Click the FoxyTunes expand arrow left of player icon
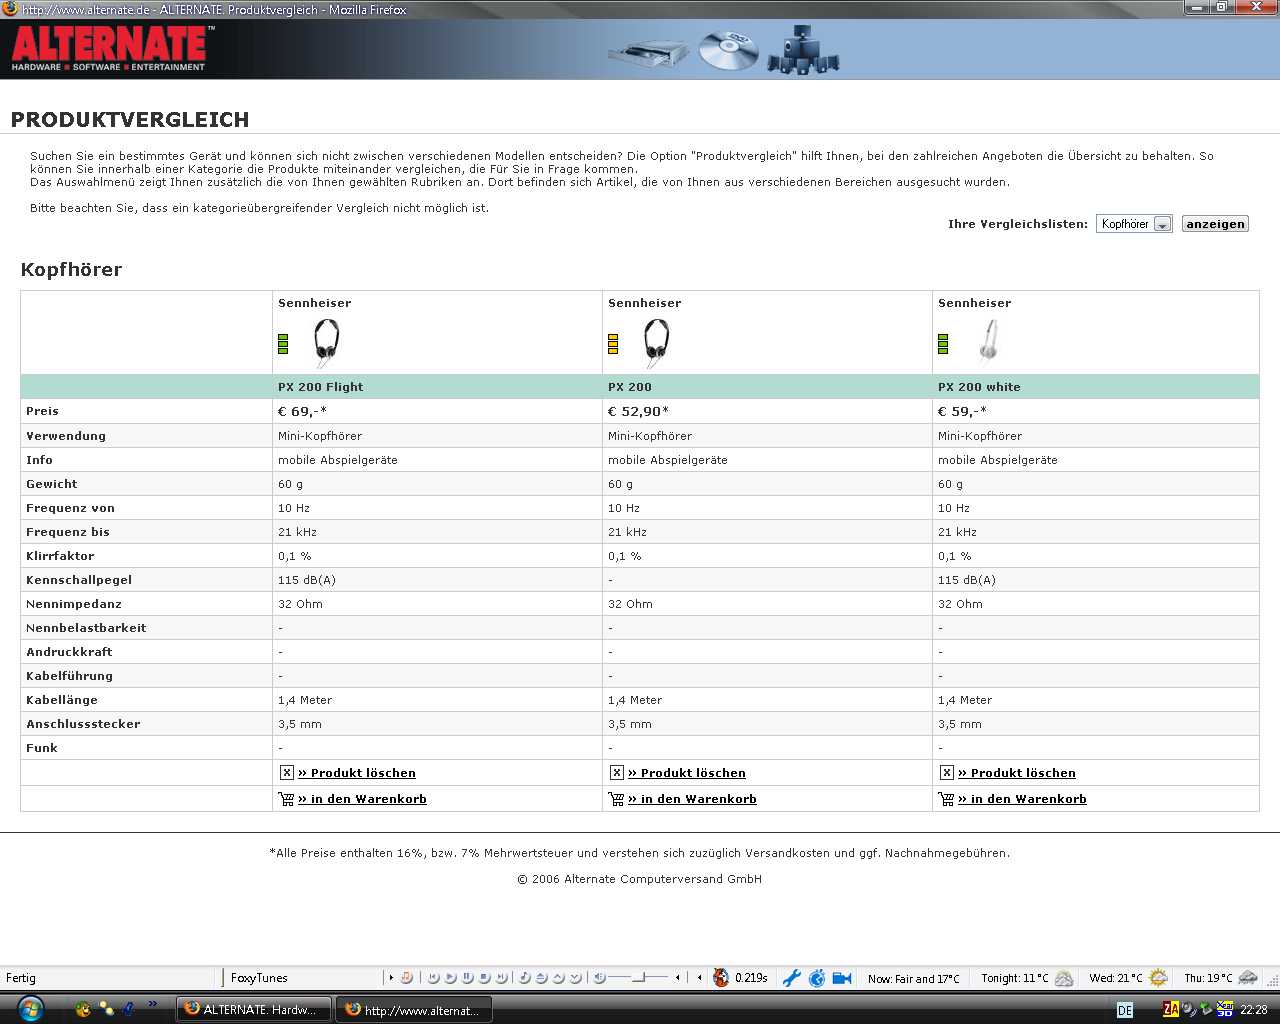The image size is (1280, 1024). coord(391,978)
